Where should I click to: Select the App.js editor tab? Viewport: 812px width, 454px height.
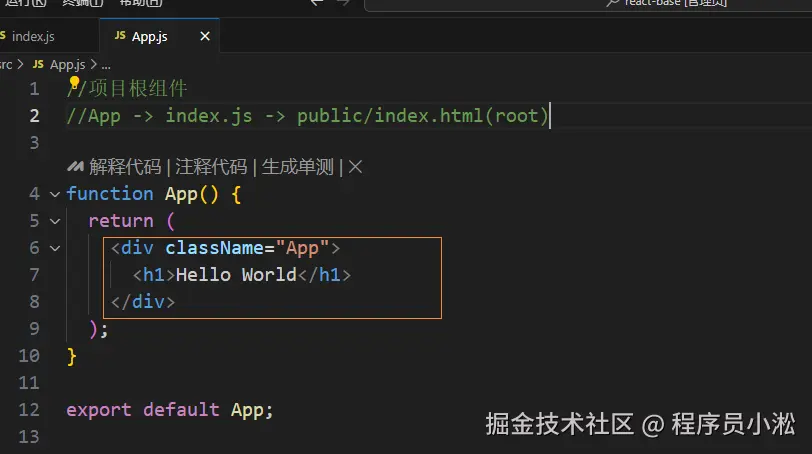[160, 36]
